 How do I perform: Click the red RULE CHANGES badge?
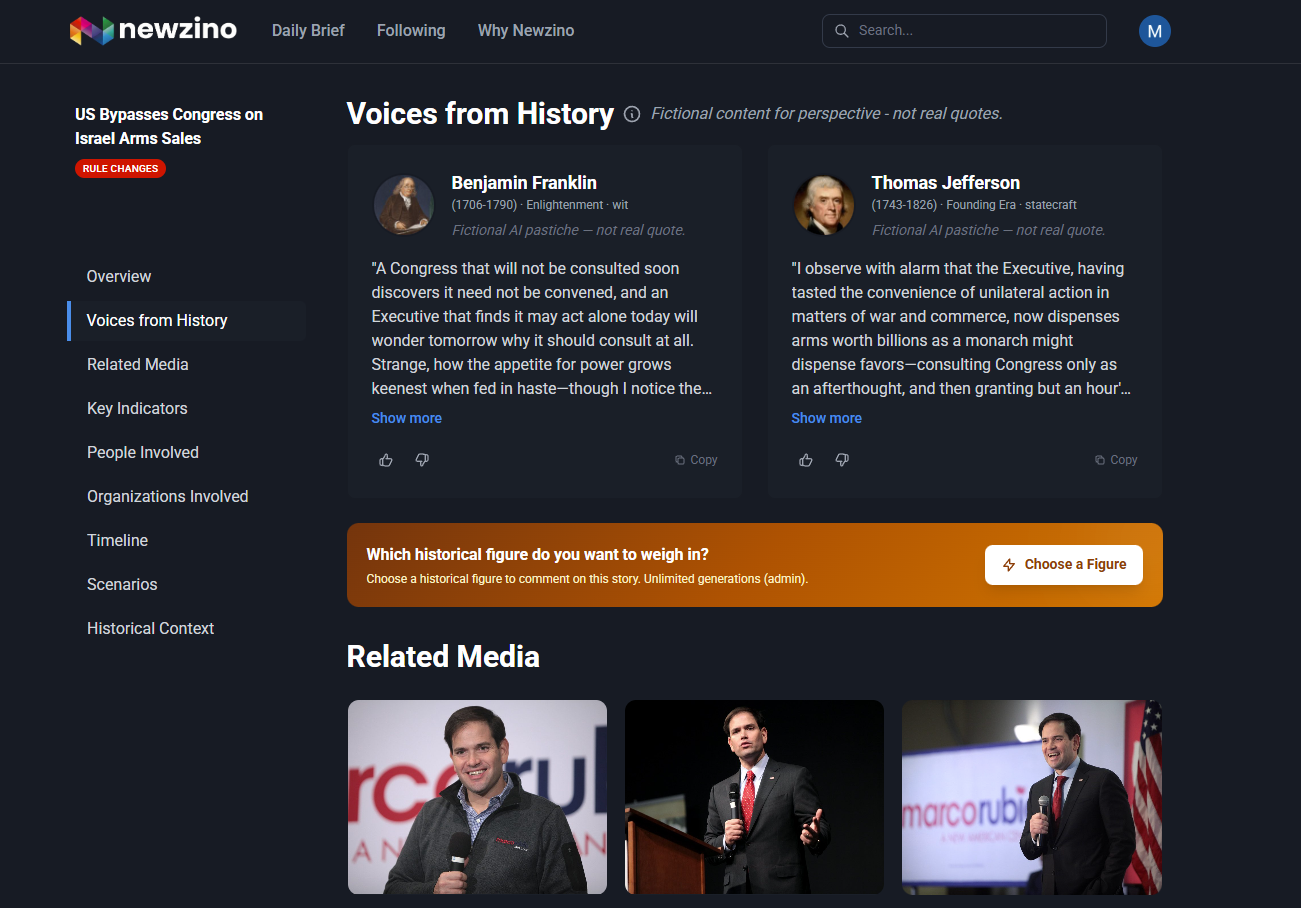coord(120,168)
